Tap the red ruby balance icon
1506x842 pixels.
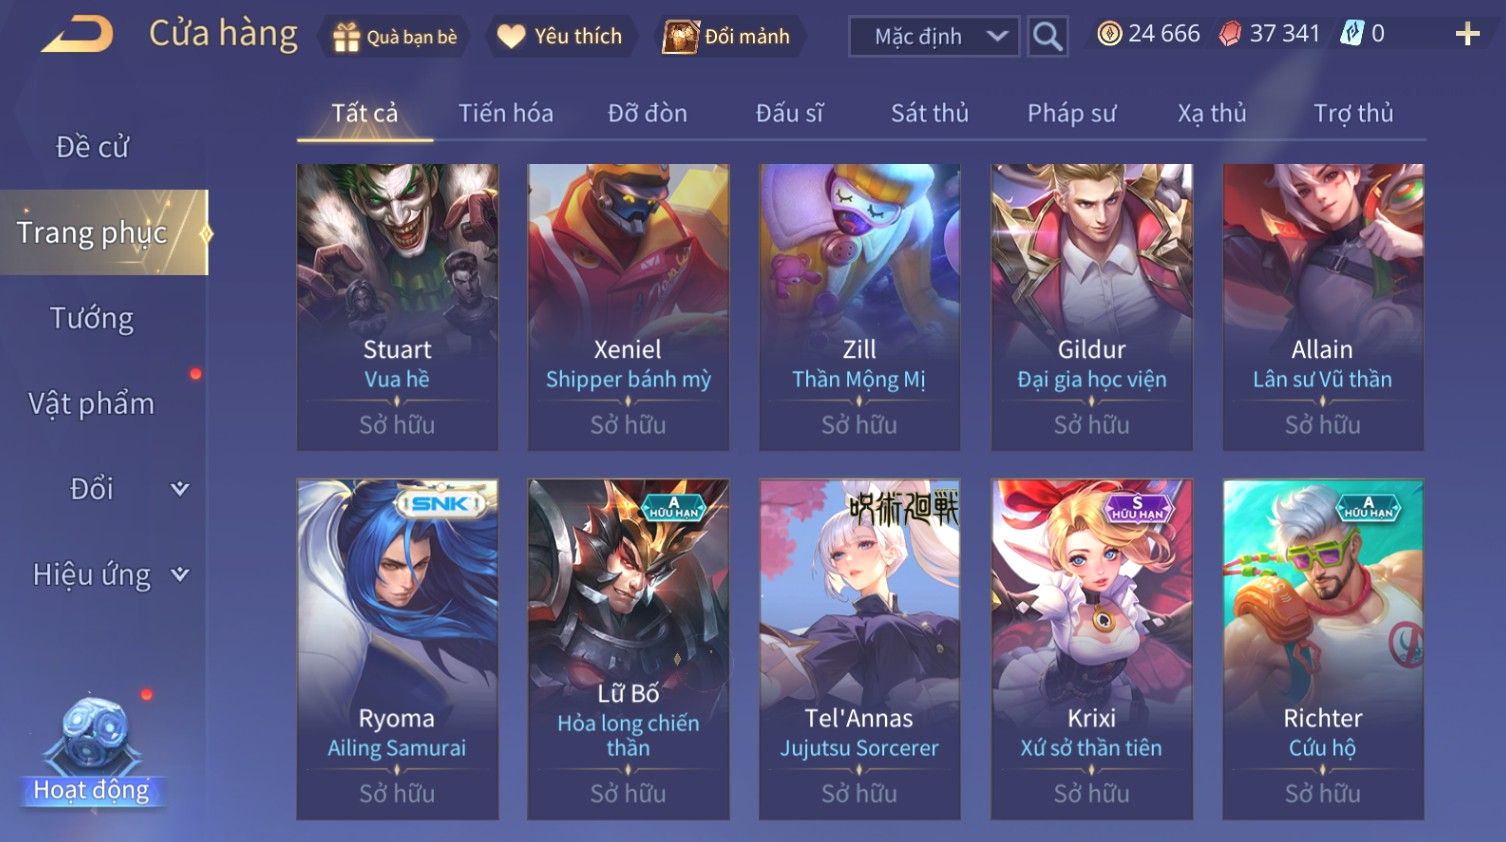[1230, 34]
